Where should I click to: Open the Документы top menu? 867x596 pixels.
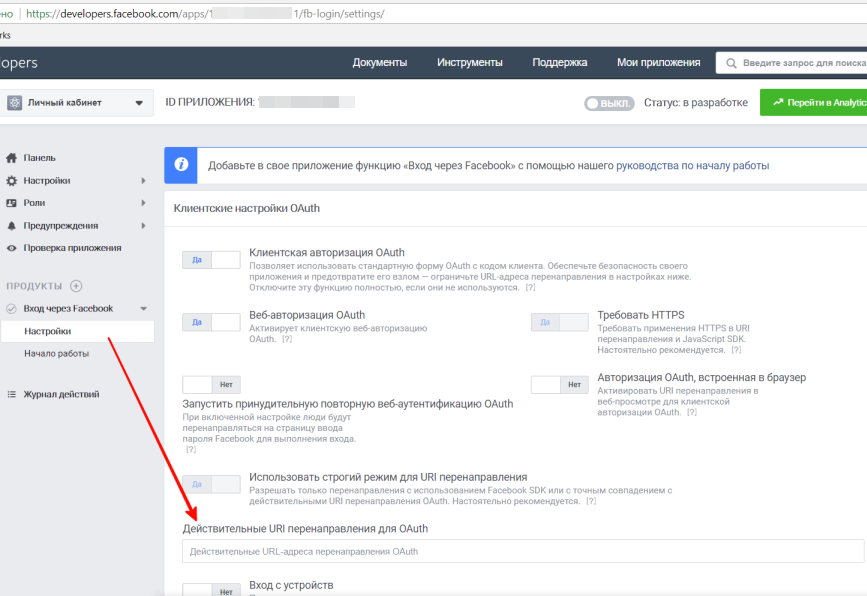tap(380, 62)
